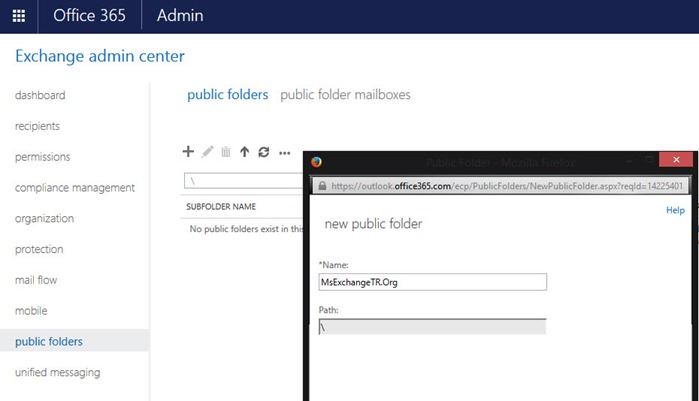
Task: Add a new public folder with plus icon
Action: pyautogui.click(x=188, y=151)
